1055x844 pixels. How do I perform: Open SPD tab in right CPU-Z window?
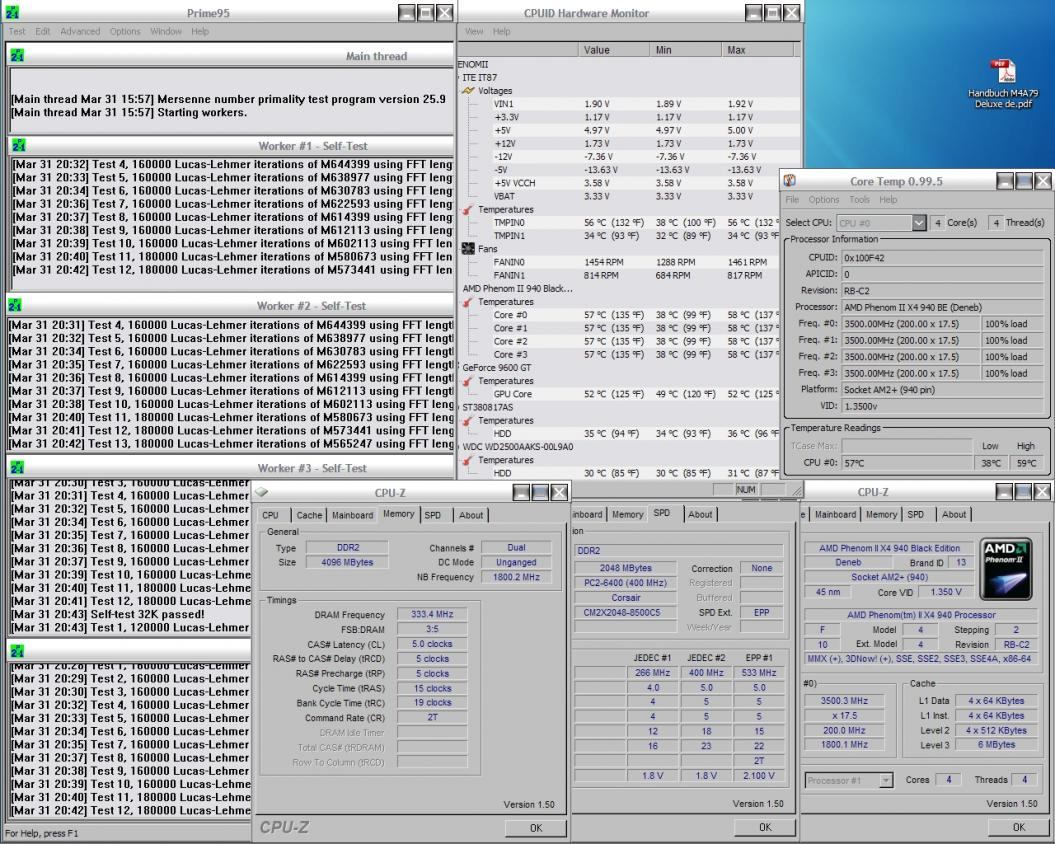[x=916, y=514]
